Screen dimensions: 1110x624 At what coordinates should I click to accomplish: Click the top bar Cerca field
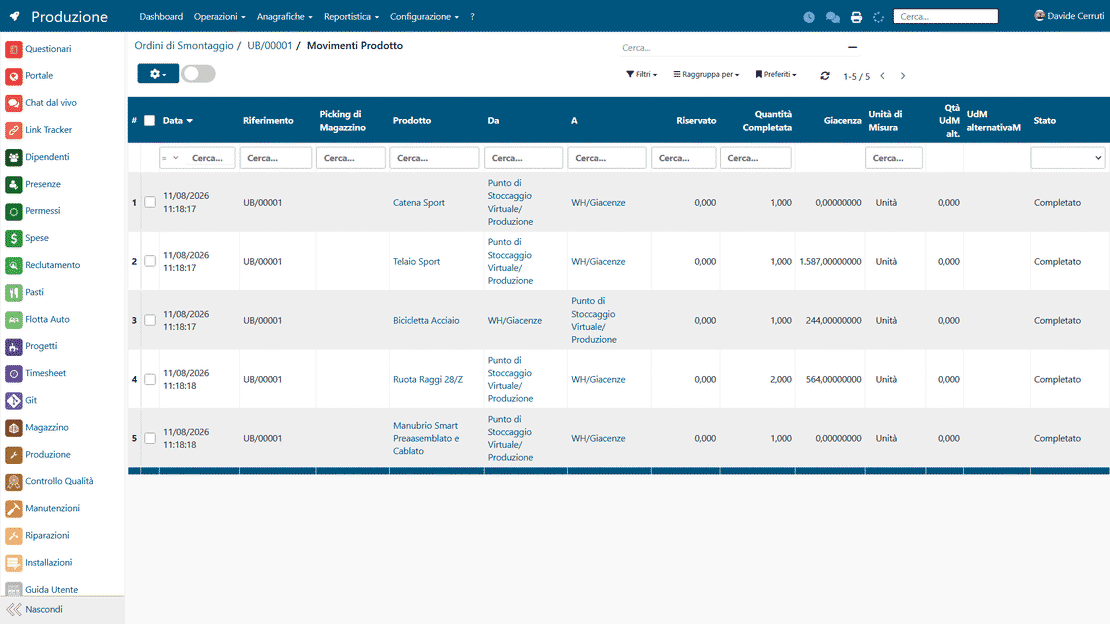(945, 16)
